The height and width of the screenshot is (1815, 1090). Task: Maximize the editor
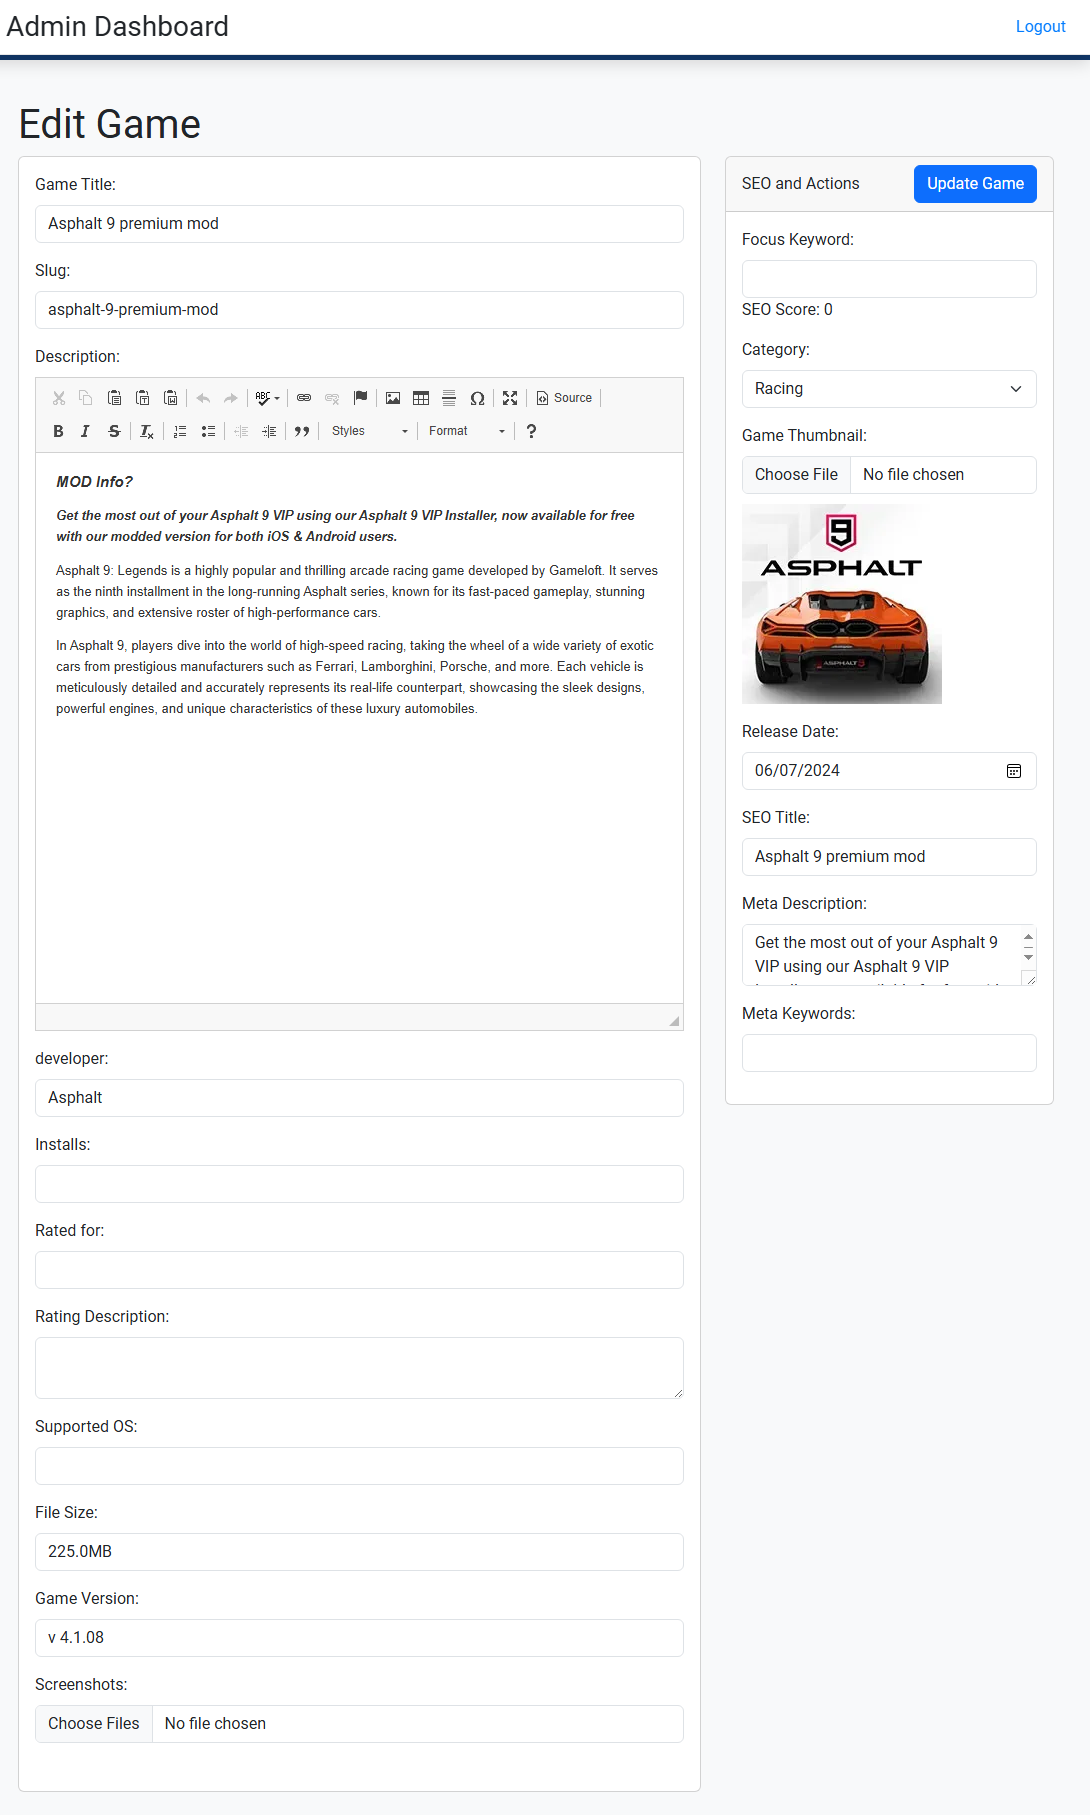tap(510, 398)
